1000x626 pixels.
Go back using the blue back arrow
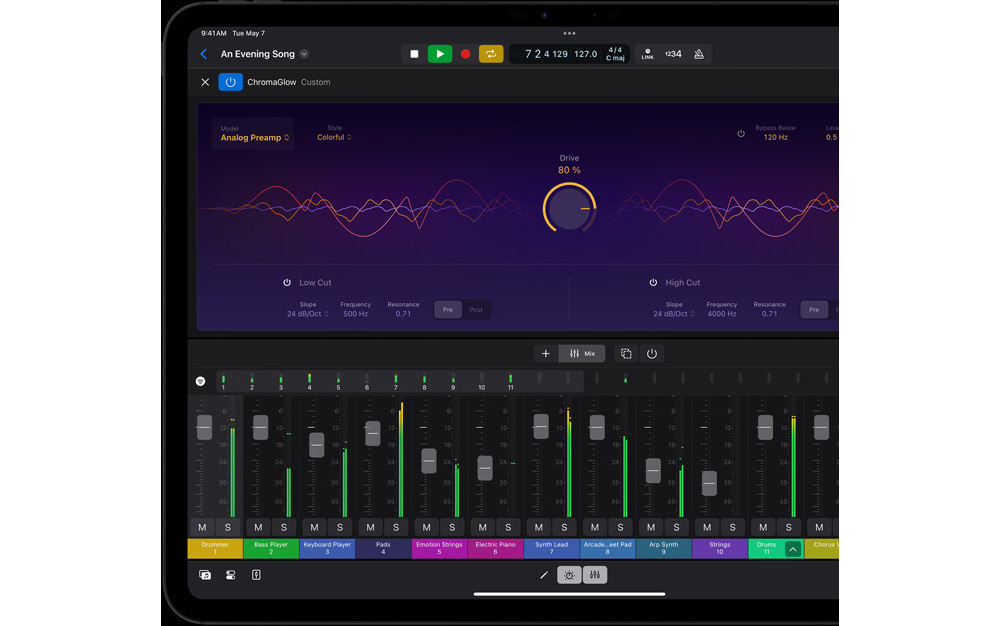pos(204,54)
